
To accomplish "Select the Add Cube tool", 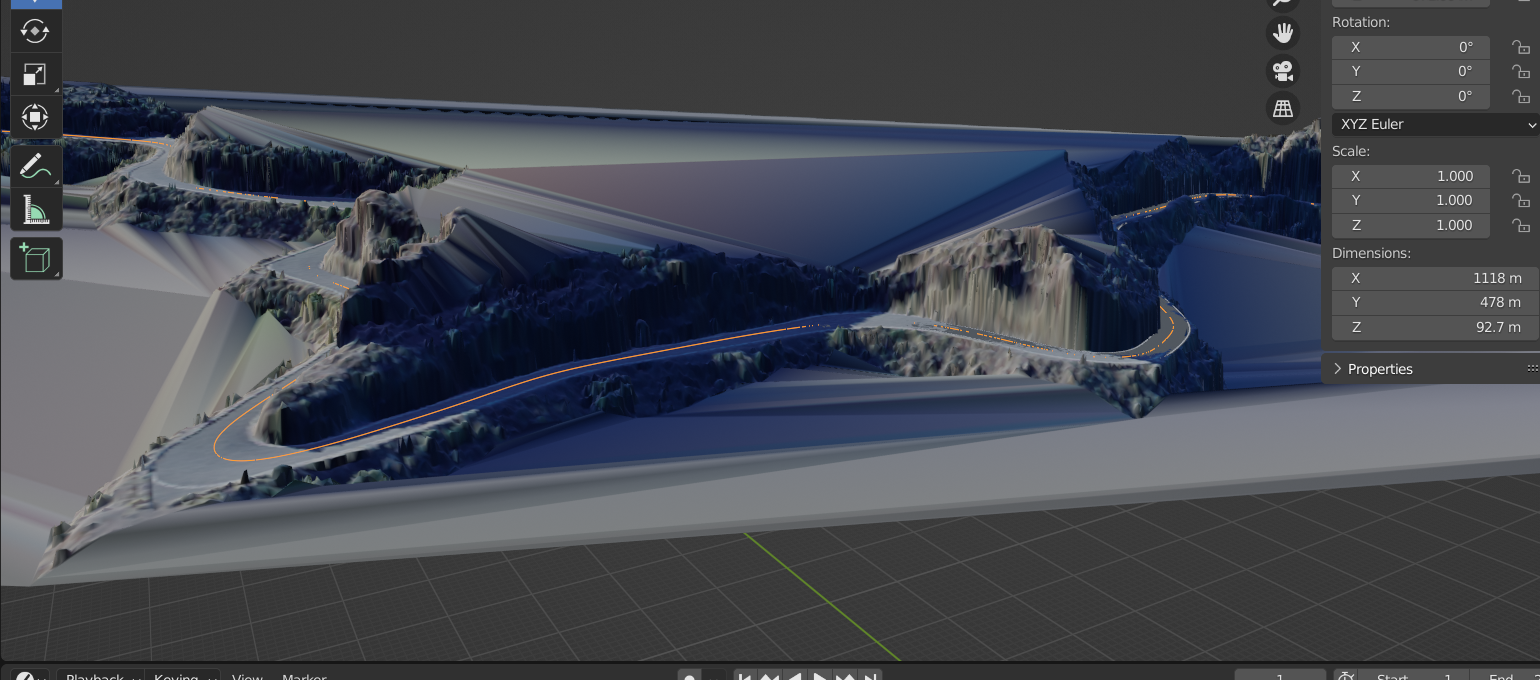I will tap(36, 258).
